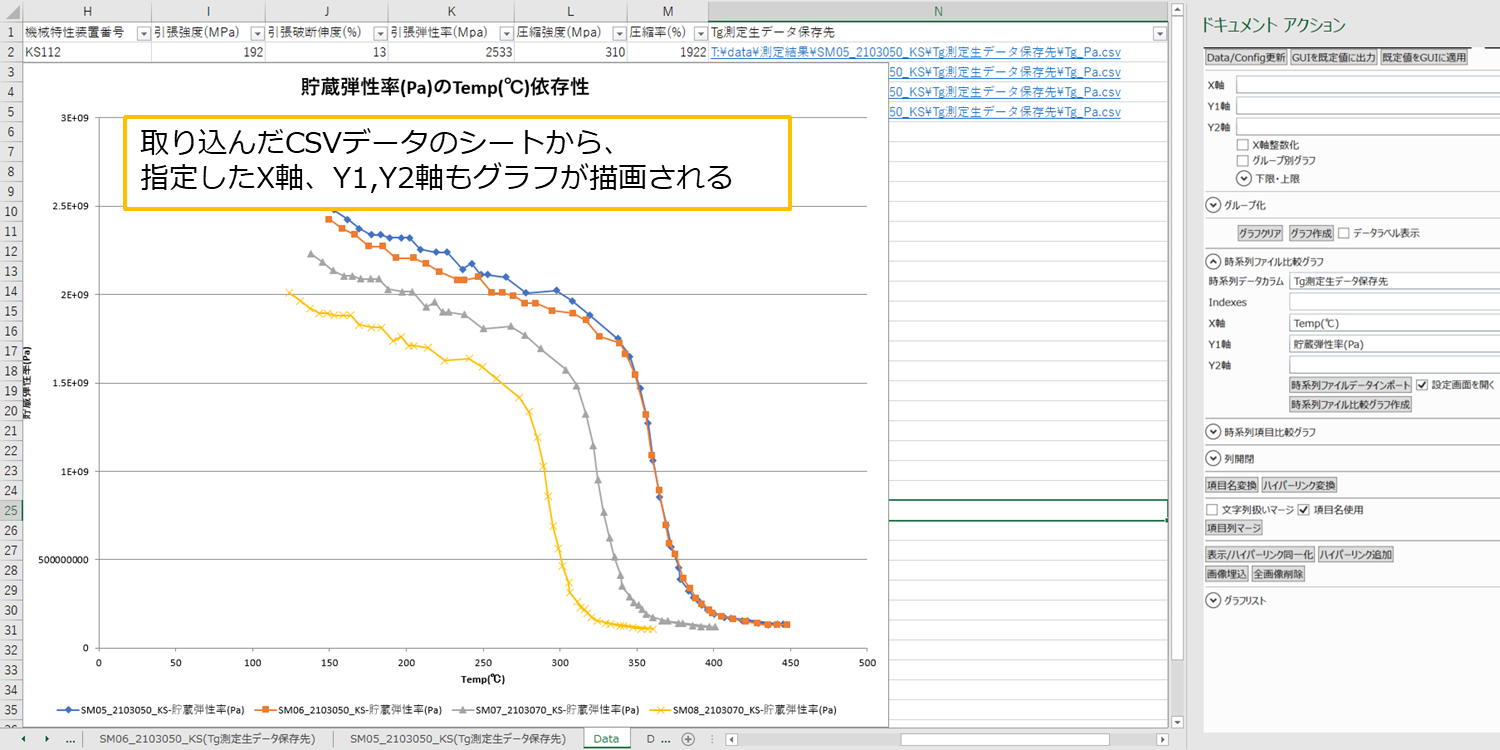Switch to the SM05_2103050_KS sheet tab
Screen dimensions: 1500x750
point(458,739)
